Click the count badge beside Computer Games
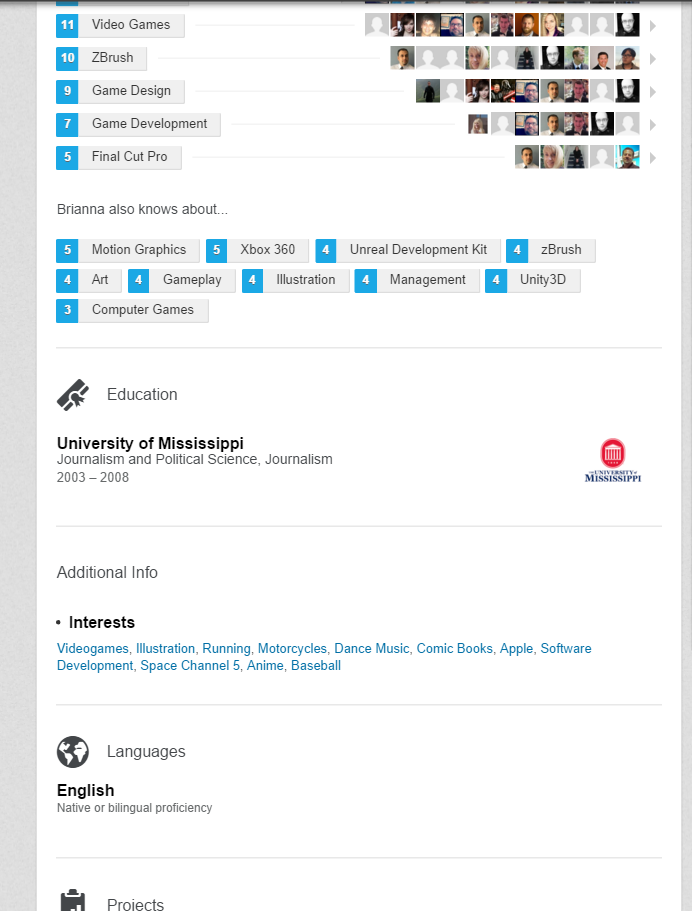Viewport: 692px width, 911px height. click(67, 310)
